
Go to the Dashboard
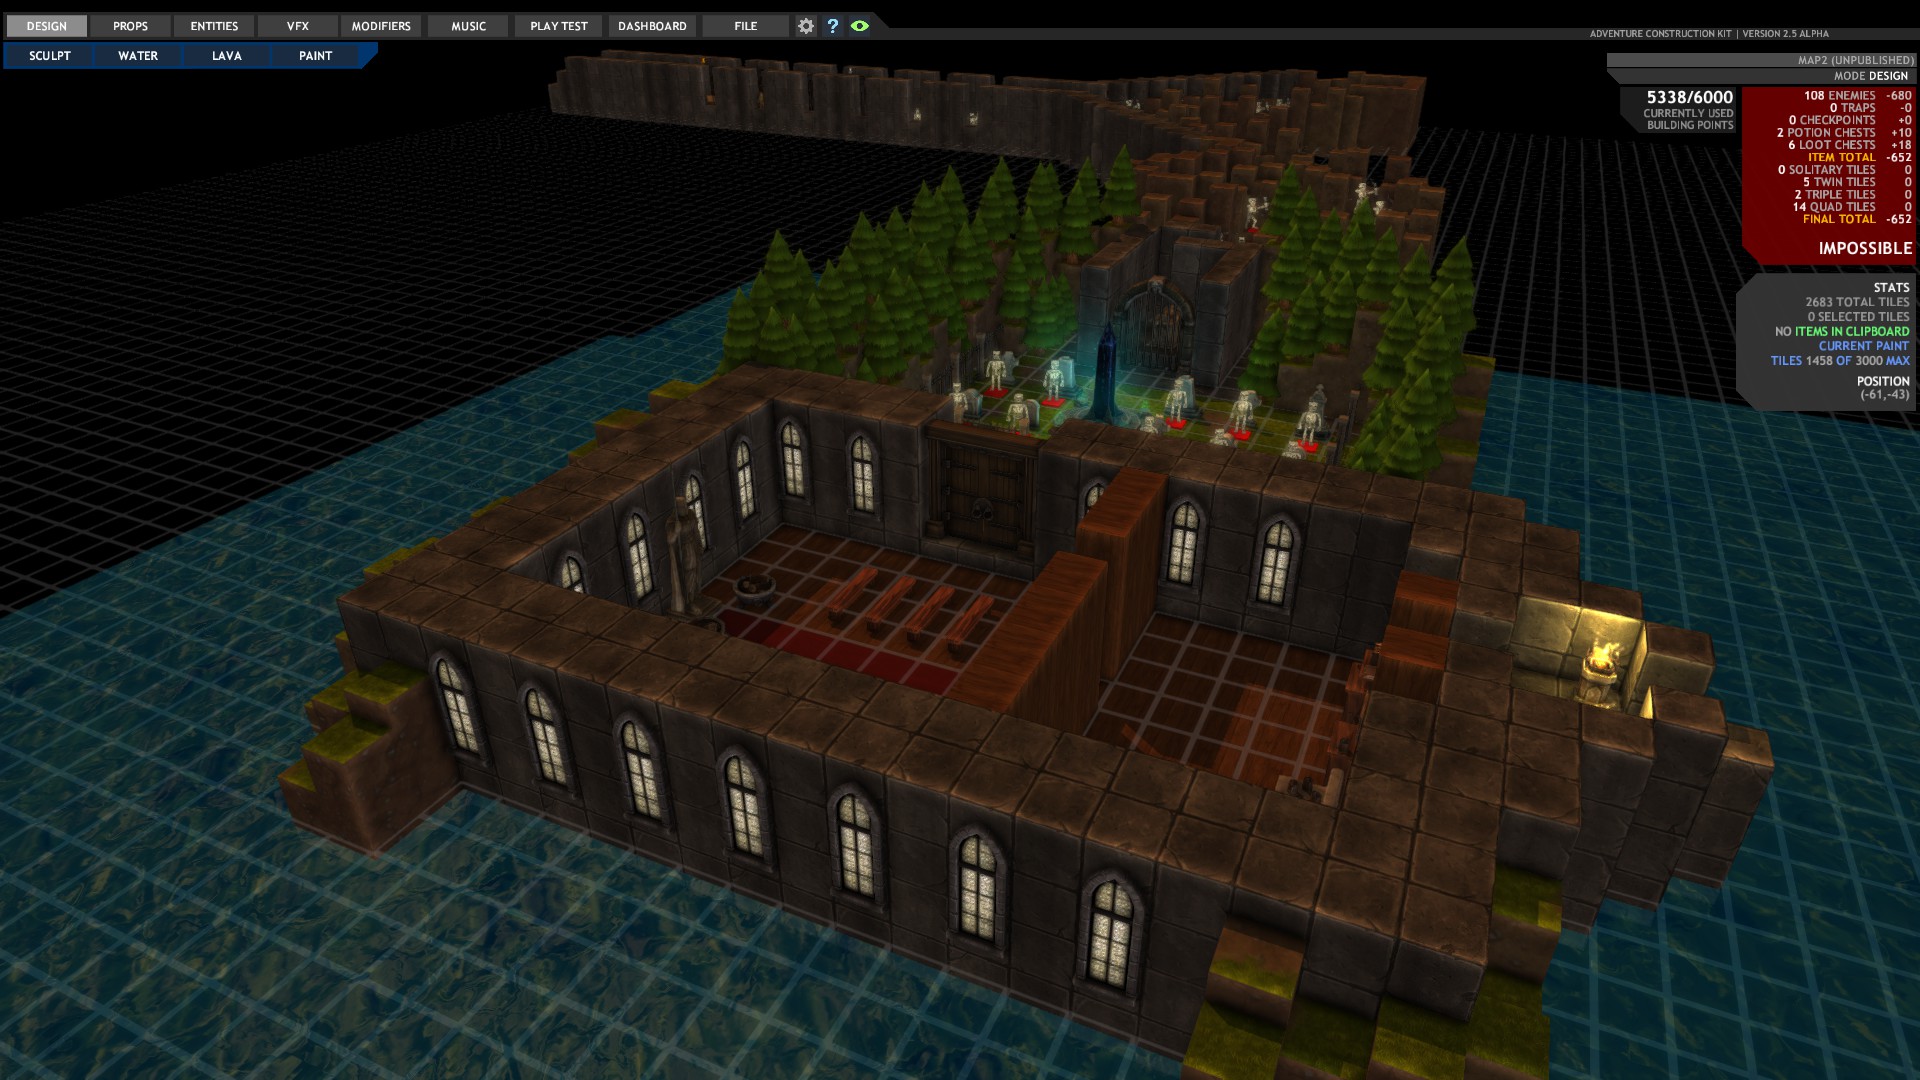pos(652,26)
